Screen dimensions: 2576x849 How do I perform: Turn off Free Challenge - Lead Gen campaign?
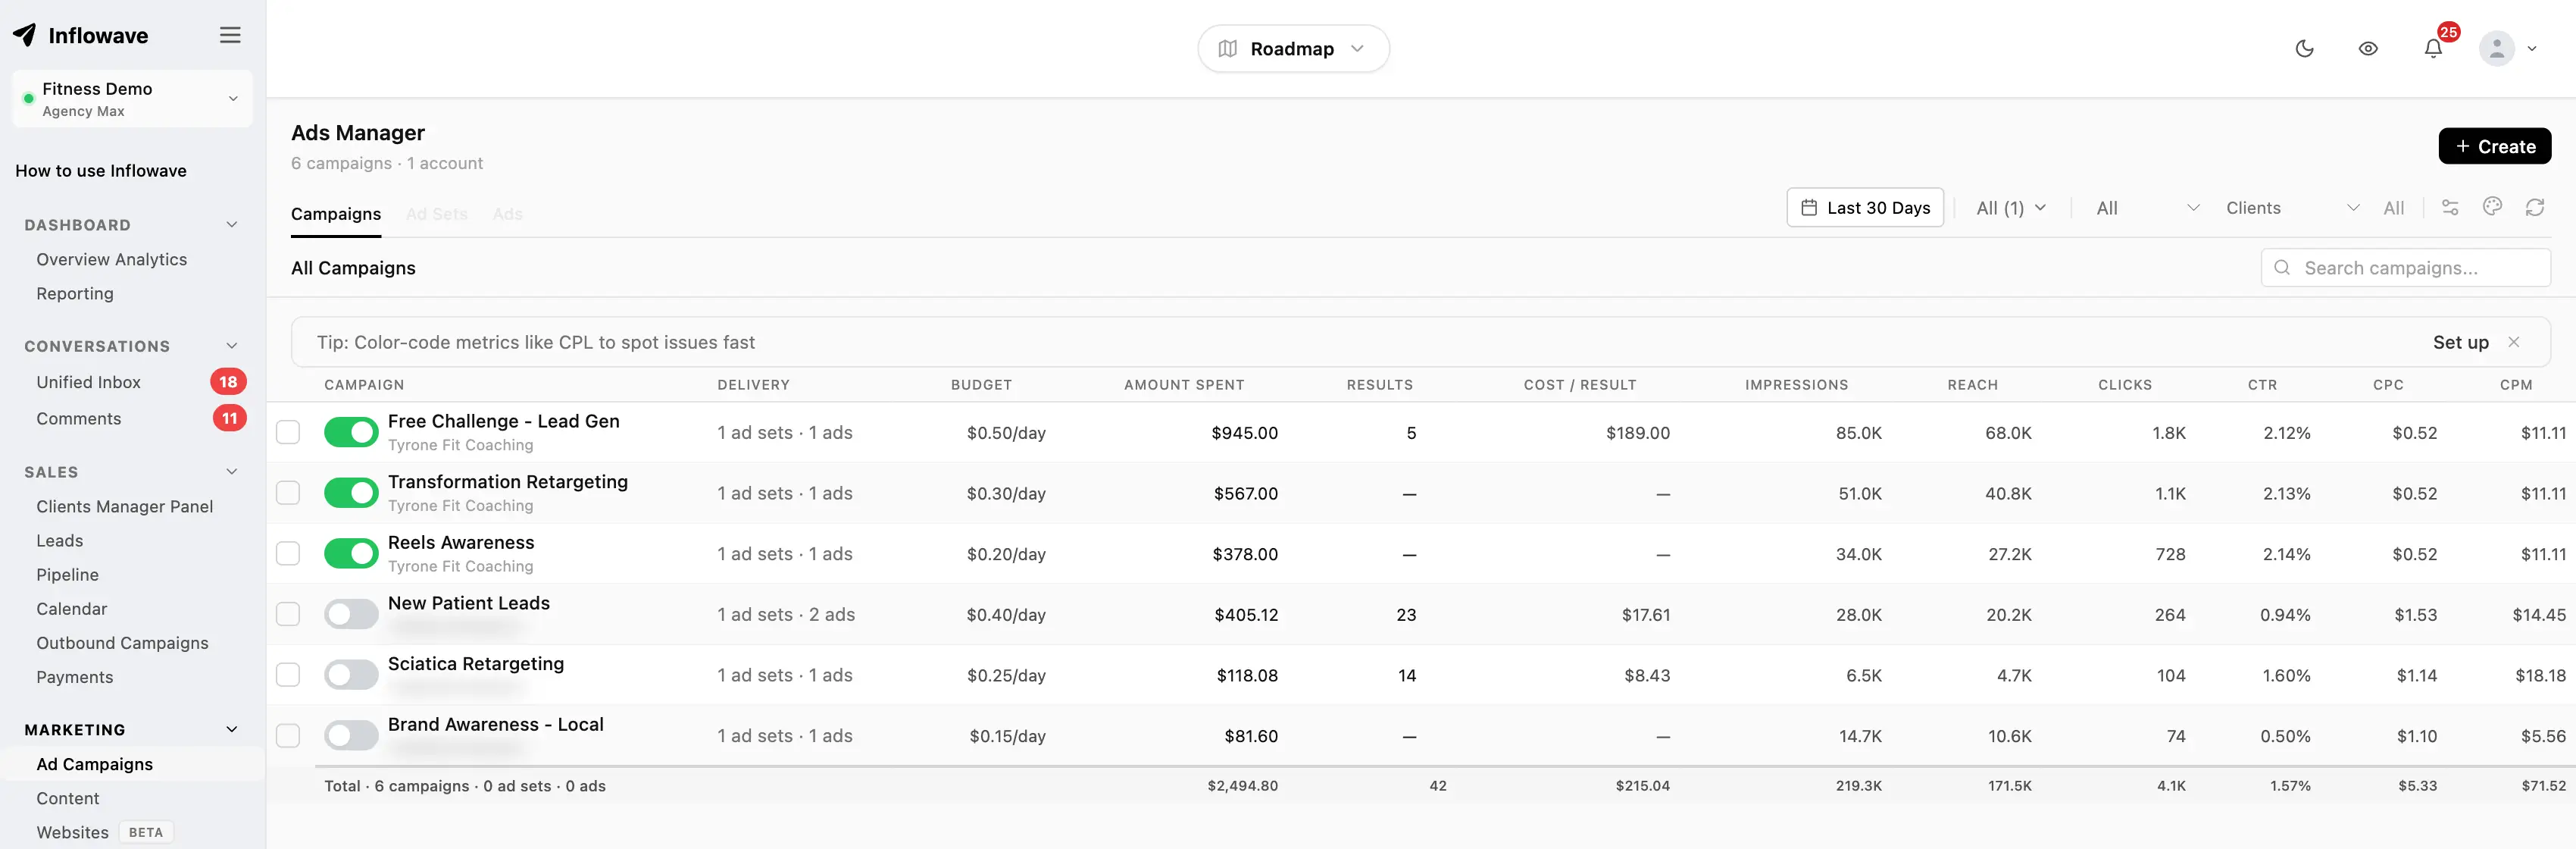point(351,432)
